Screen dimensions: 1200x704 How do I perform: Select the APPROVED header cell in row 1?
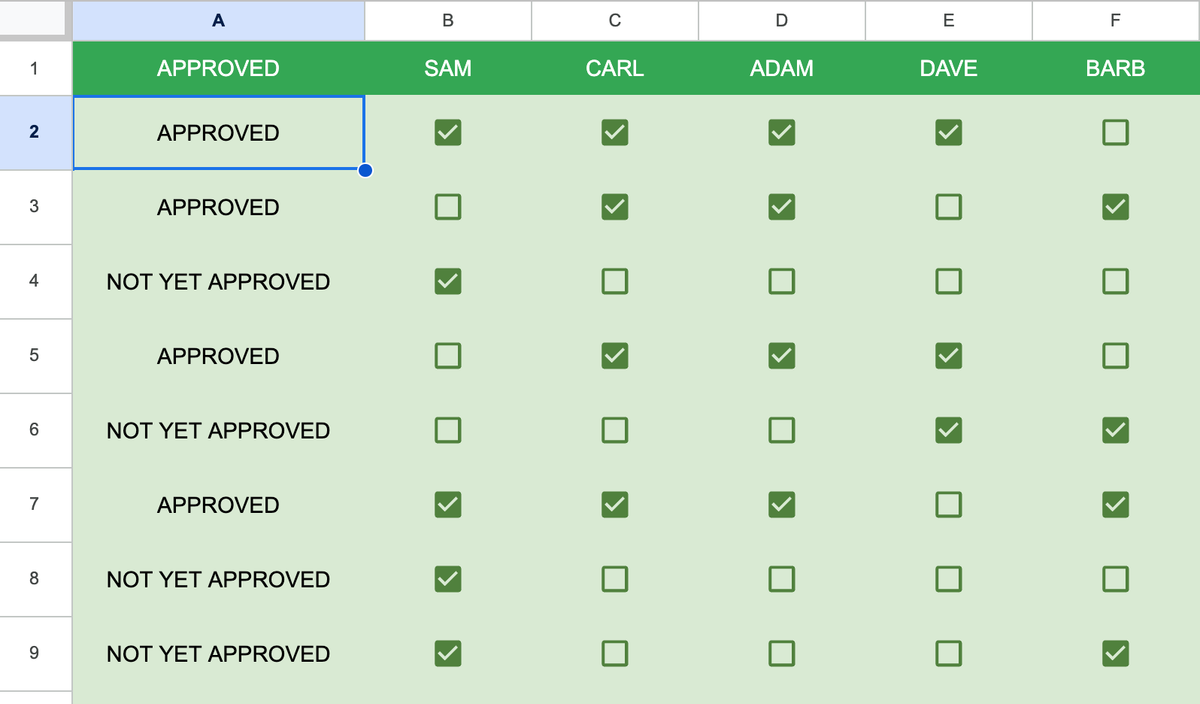(218, 68)
